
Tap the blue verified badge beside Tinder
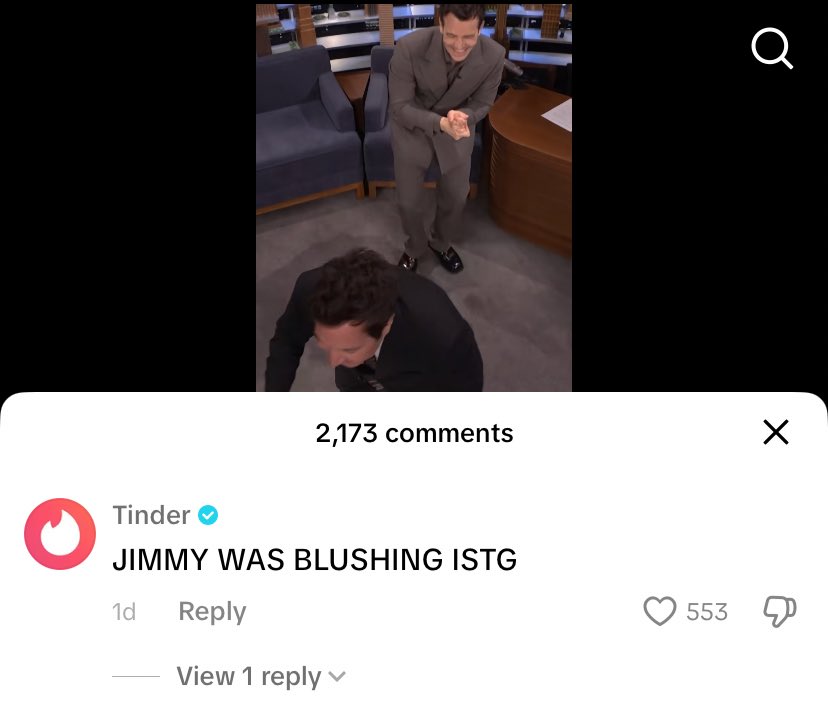click(208, 514)
